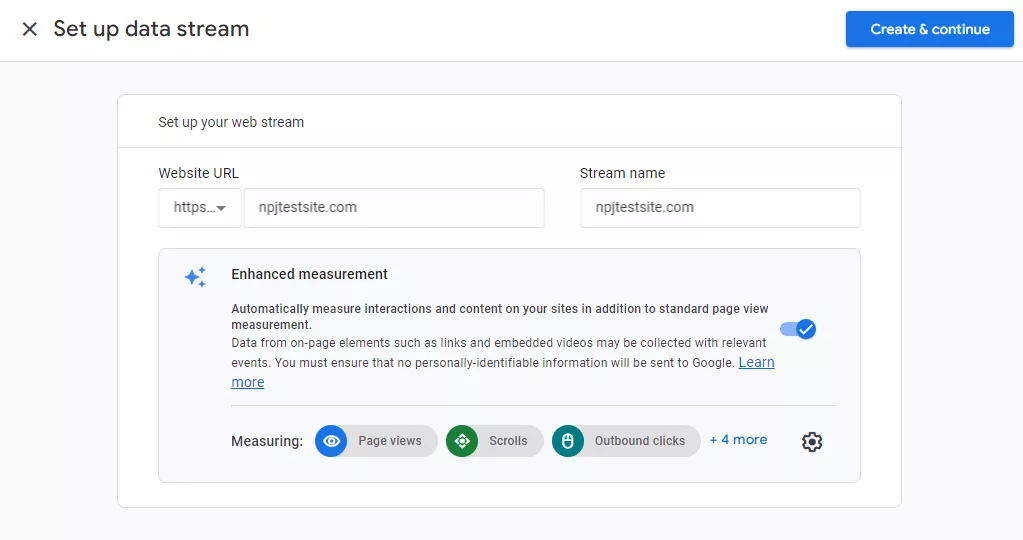This screenshot has width=1023, height=540.
Task: Click the Measuring: label
Action: tap(267, 441)
